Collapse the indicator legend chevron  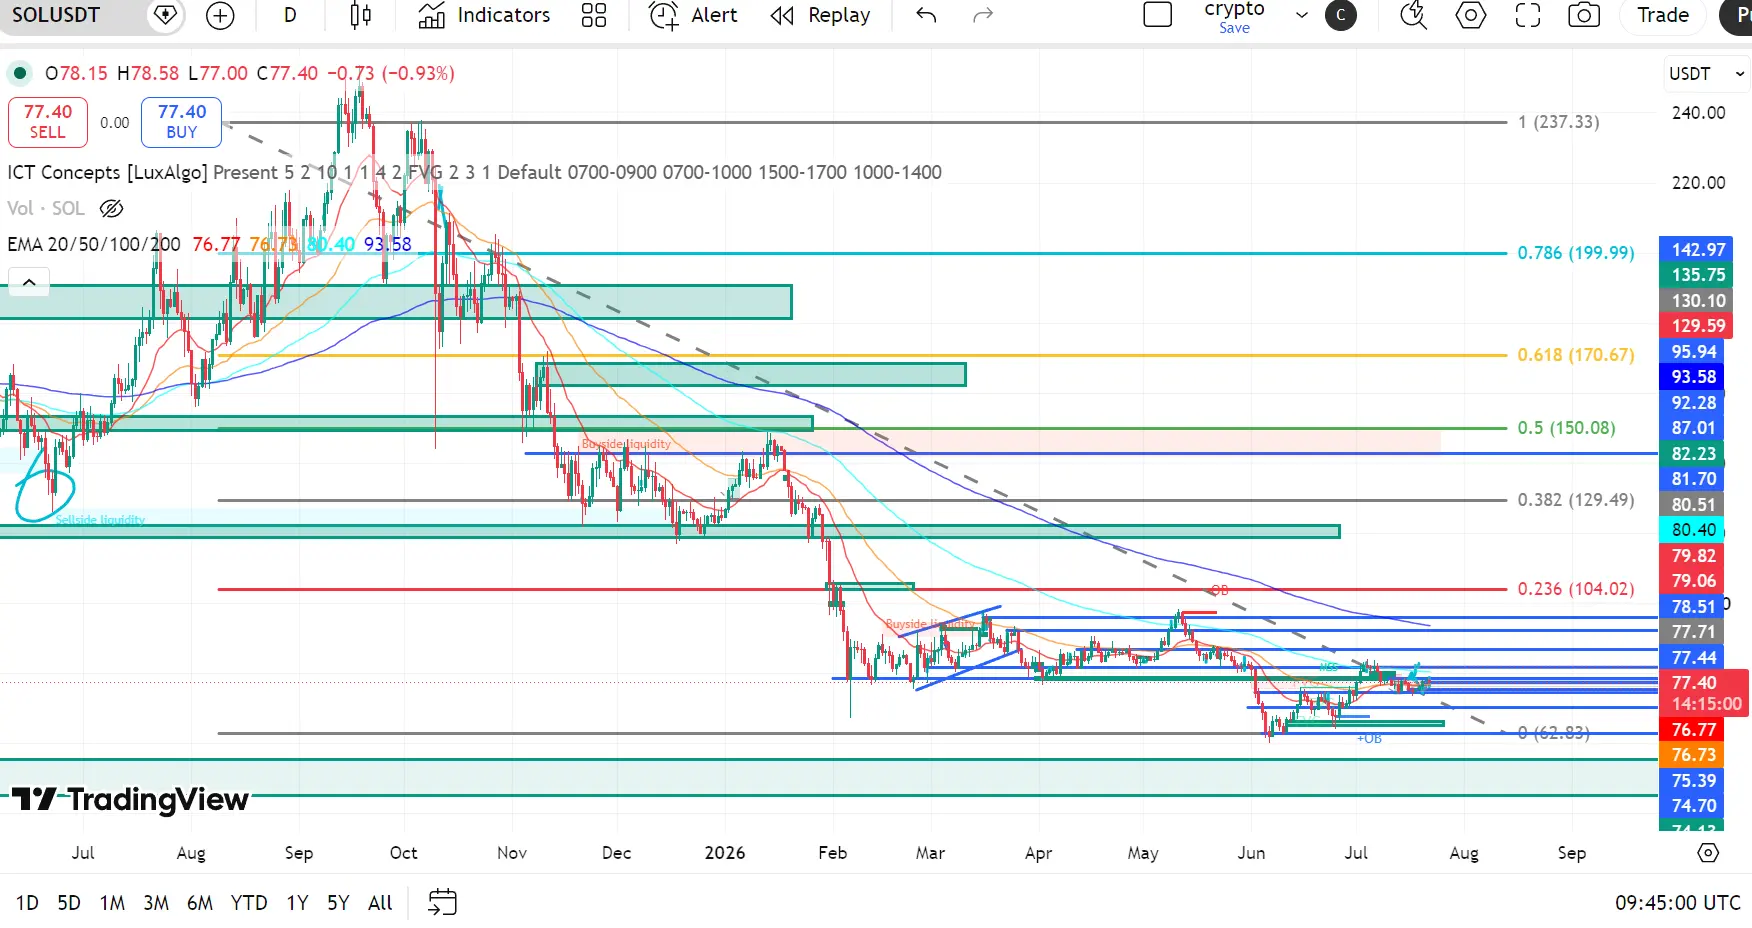[x=29, y=282]
